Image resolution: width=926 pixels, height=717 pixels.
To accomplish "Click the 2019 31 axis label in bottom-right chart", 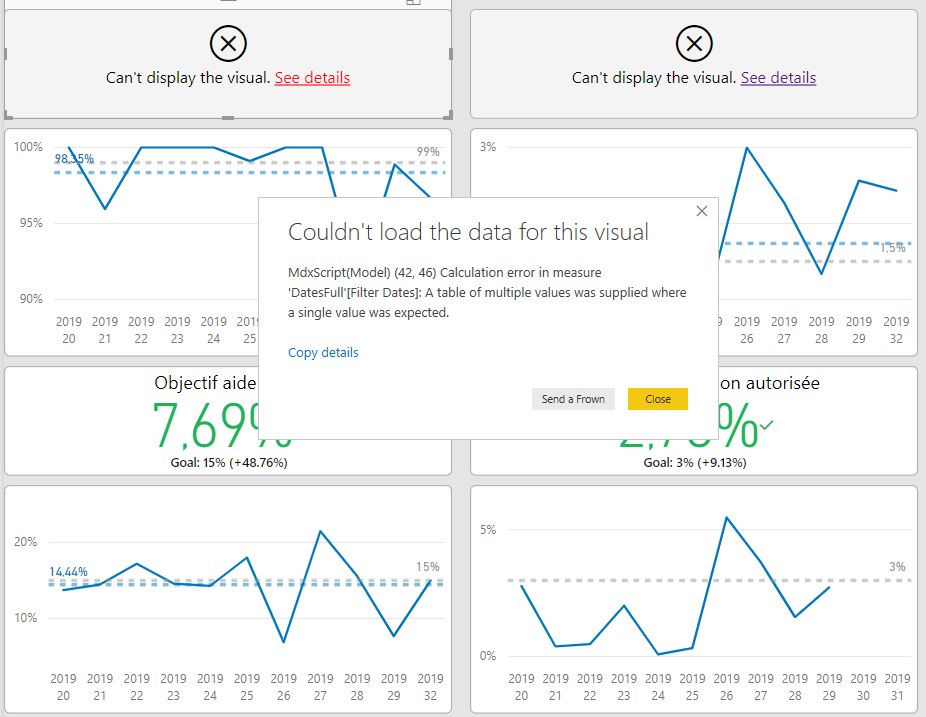I will (x=897, y=687).
